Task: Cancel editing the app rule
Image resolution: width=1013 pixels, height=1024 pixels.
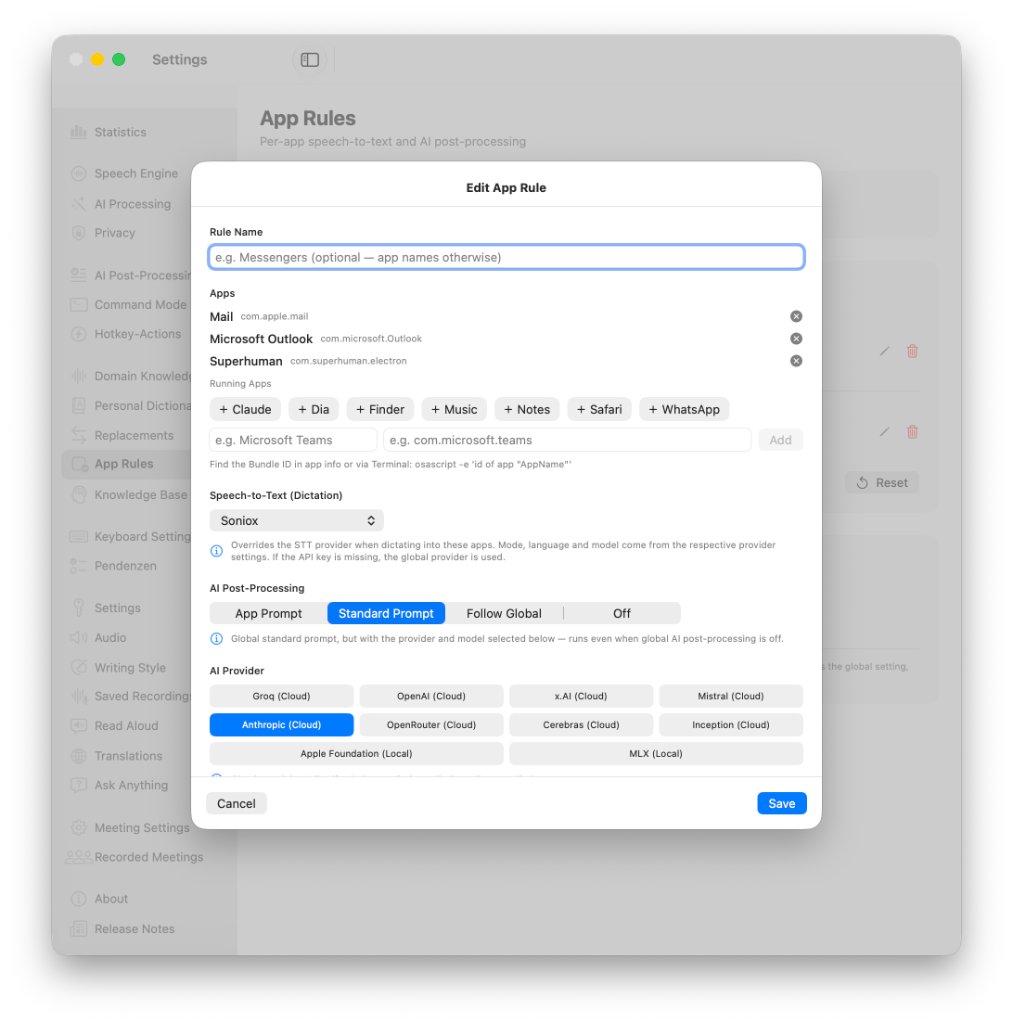Action: pos(236,803)
